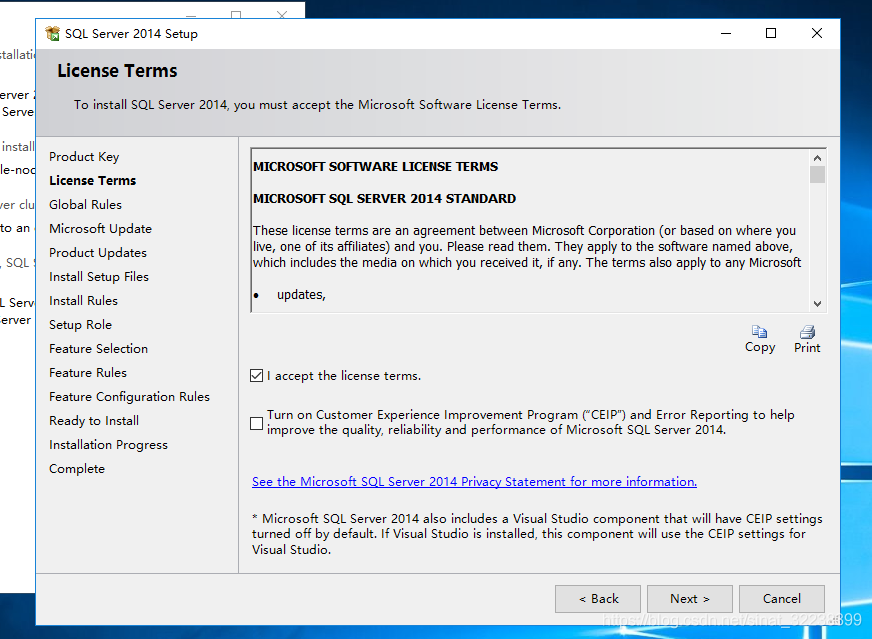872x639 pixels.
Task: Select the Setup Role step
Action: [x=81, y=325]
